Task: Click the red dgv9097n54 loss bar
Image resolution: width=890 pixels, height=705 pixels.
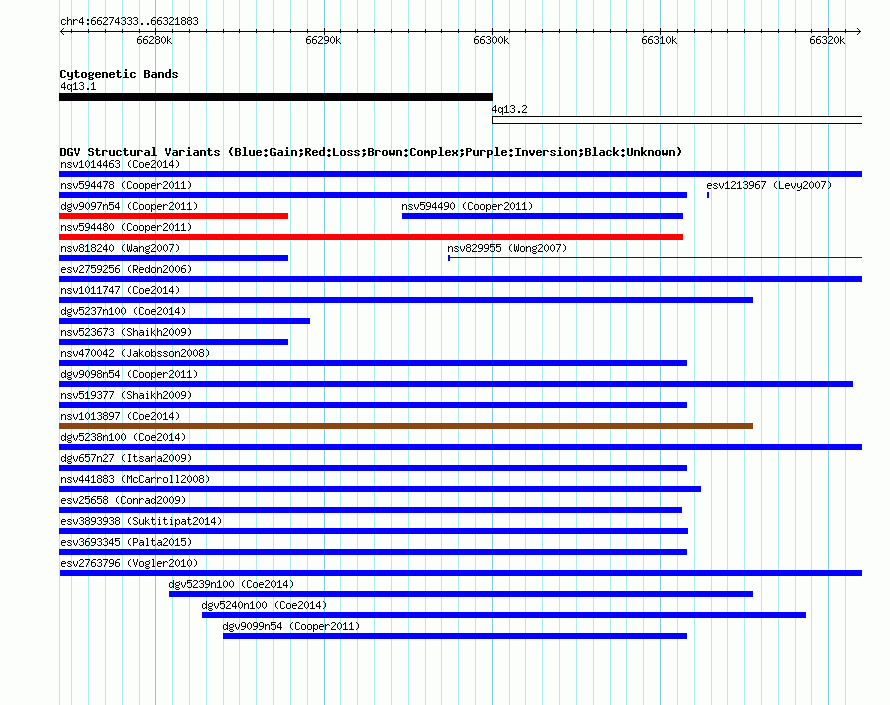Action: point(174,216)
